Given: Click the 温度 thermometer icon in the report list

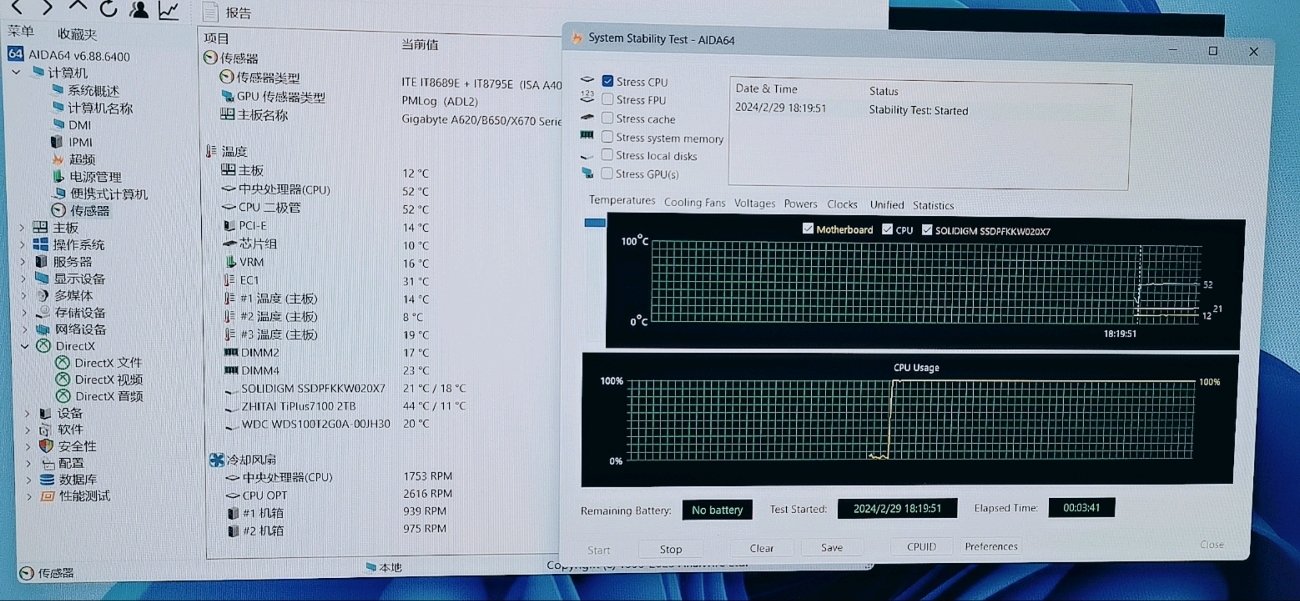Looking at the screenshot, I should [211, 151].
